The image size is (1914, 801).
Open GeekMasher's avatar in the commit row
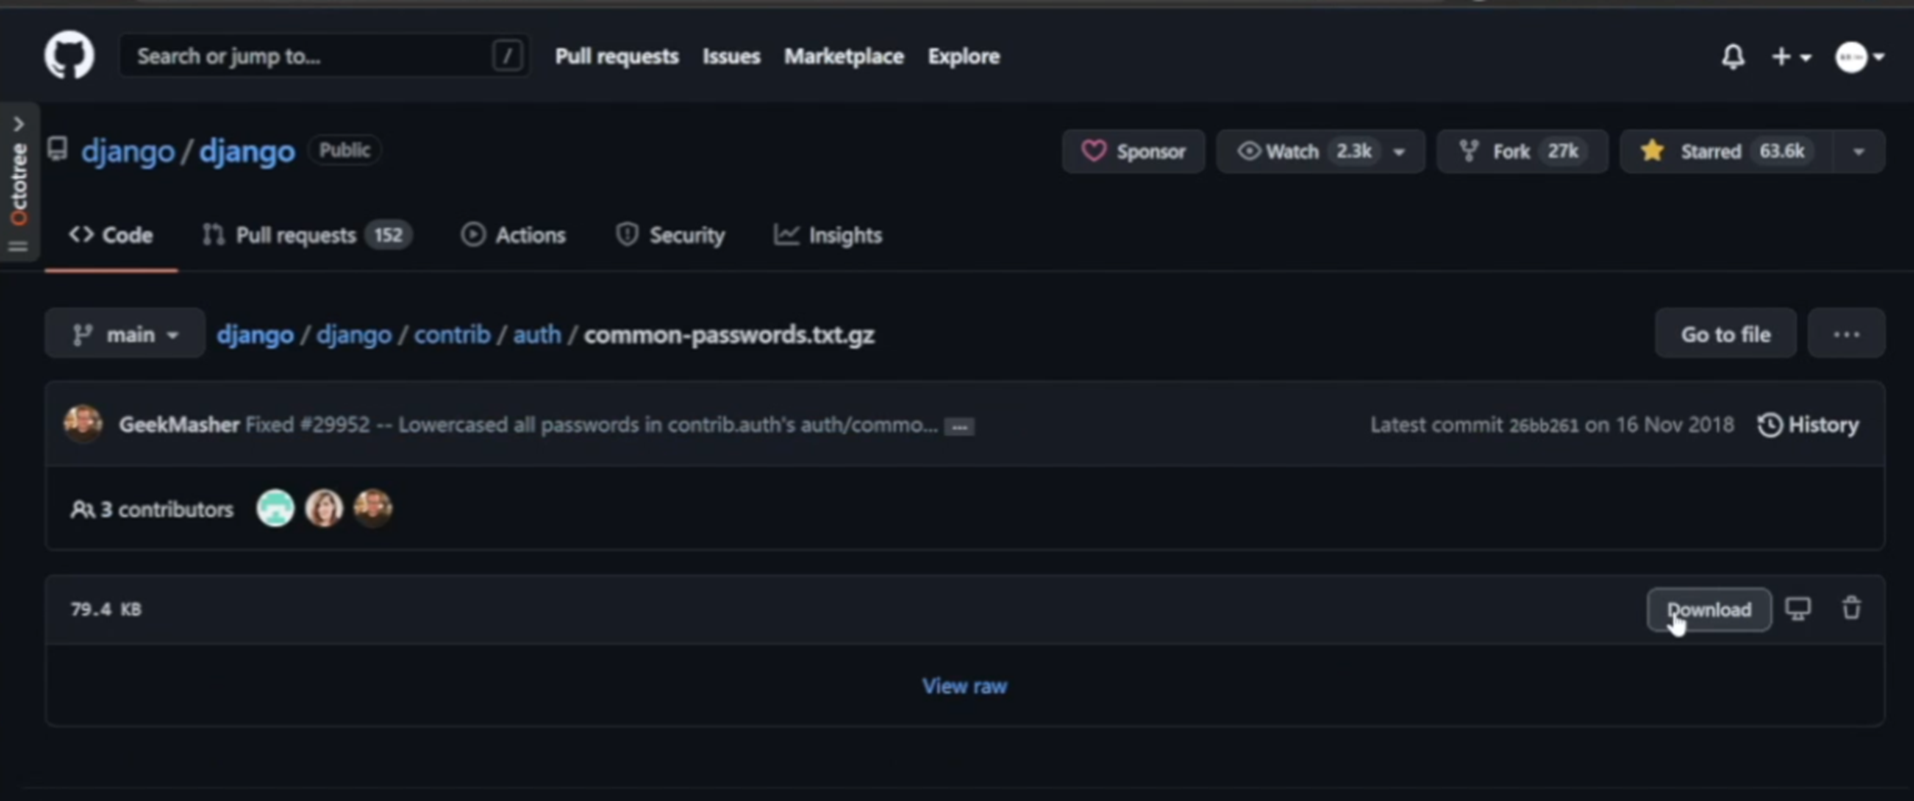coord(83,424)
